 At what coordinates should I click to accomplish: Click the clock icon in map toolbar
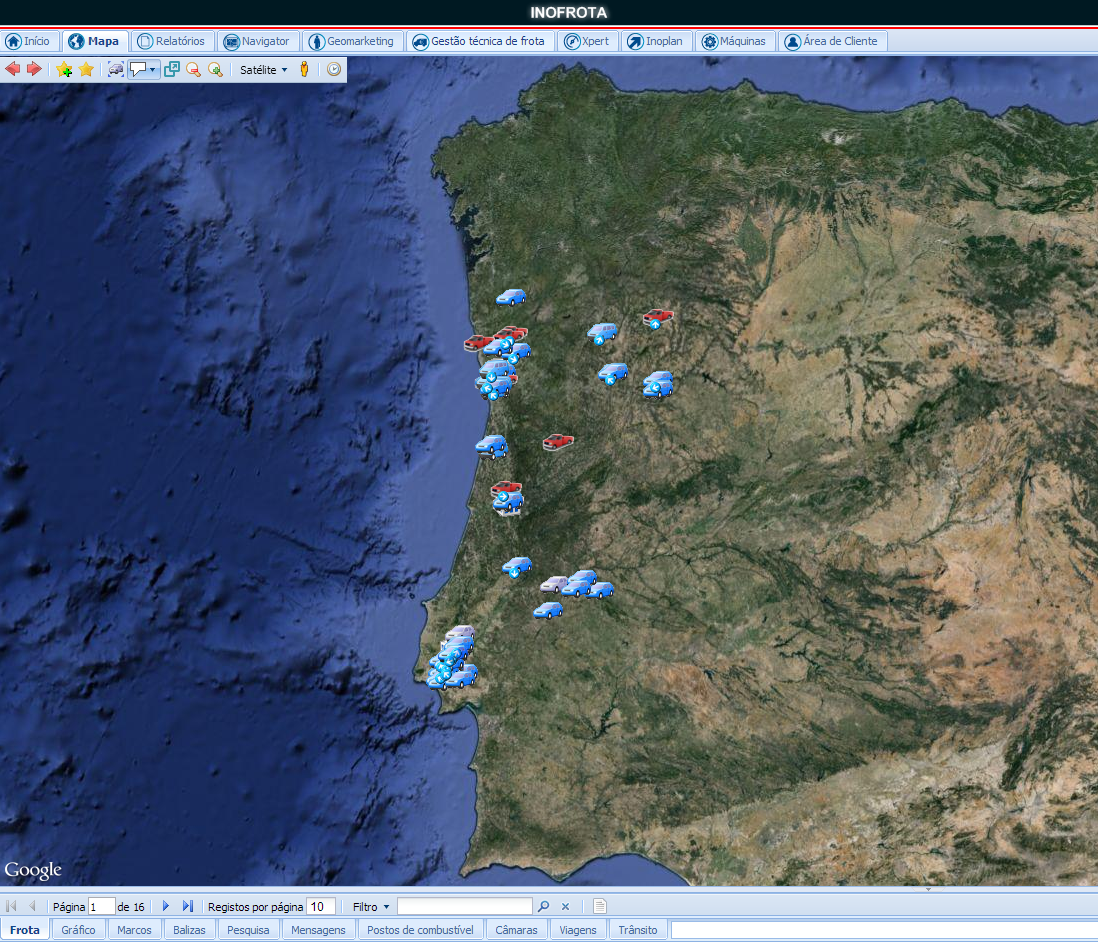click(x=334, y=69)
